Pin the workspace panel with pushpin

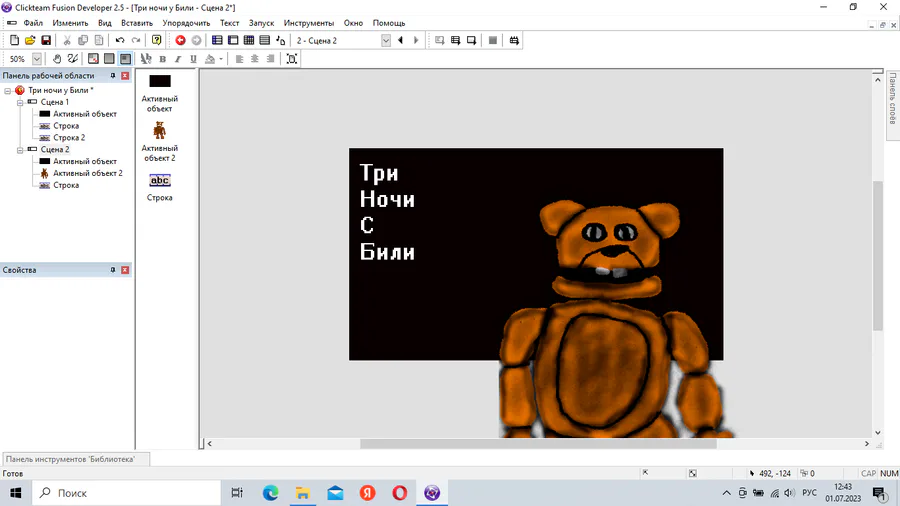tap(112, 76)
